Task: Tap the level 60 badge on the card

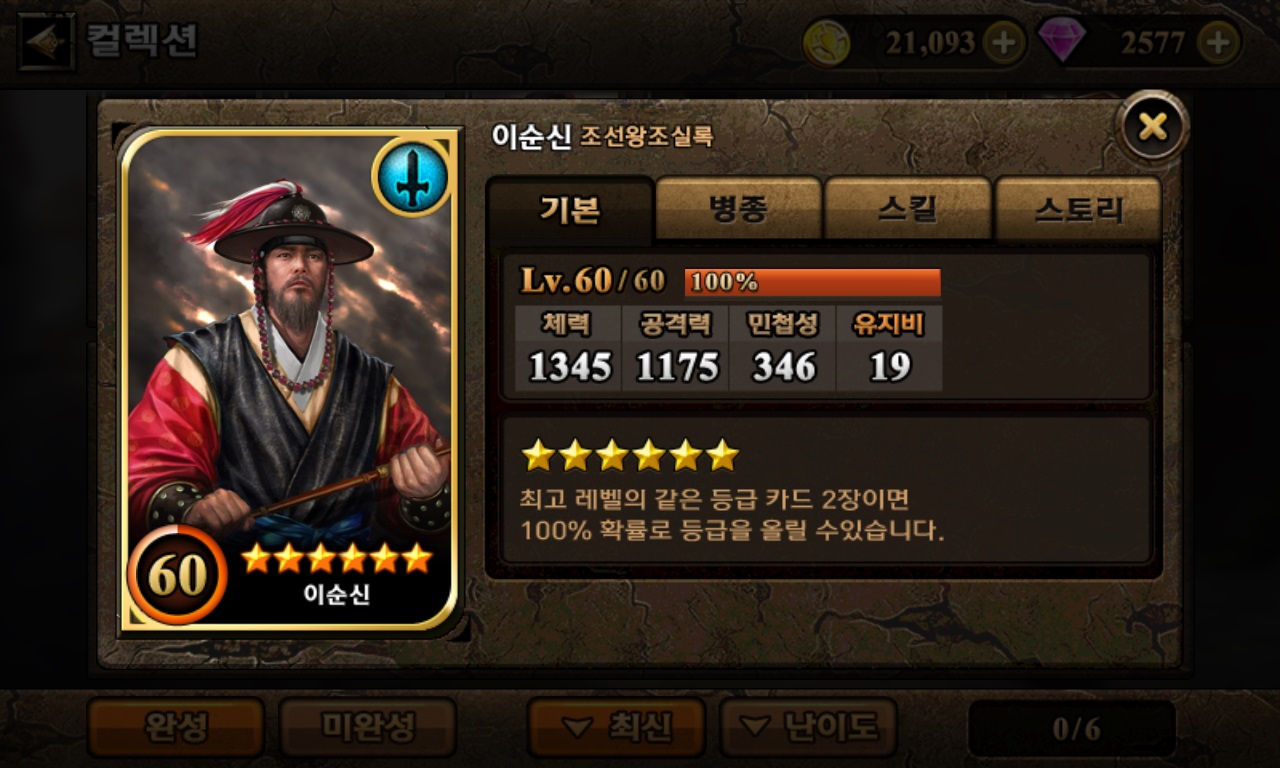Action: coord(178,574)
